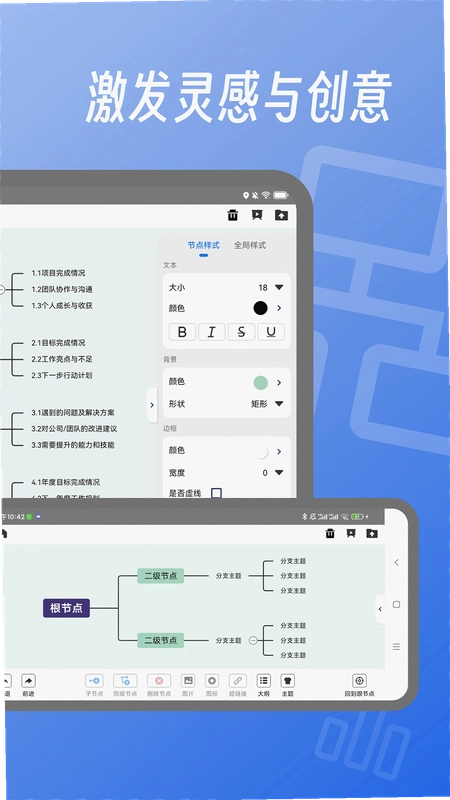Click the 前进 redo arrow icon
Viewport: 450px width, 800px height.
click(x=28, y=681)
